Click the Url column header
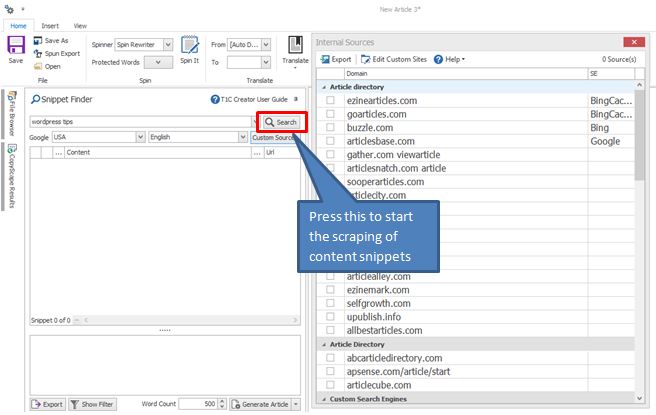Image resolution: width=656 pixels, height=415 pixels. pyautogui.click(x=282, y=152)
